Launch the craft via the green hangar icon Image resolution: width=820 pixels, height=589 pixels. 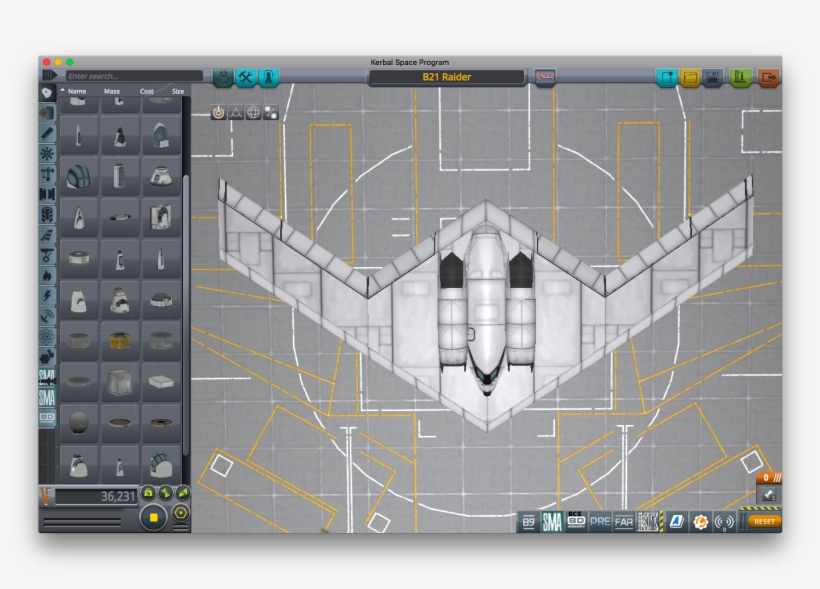tap(738, 76)
